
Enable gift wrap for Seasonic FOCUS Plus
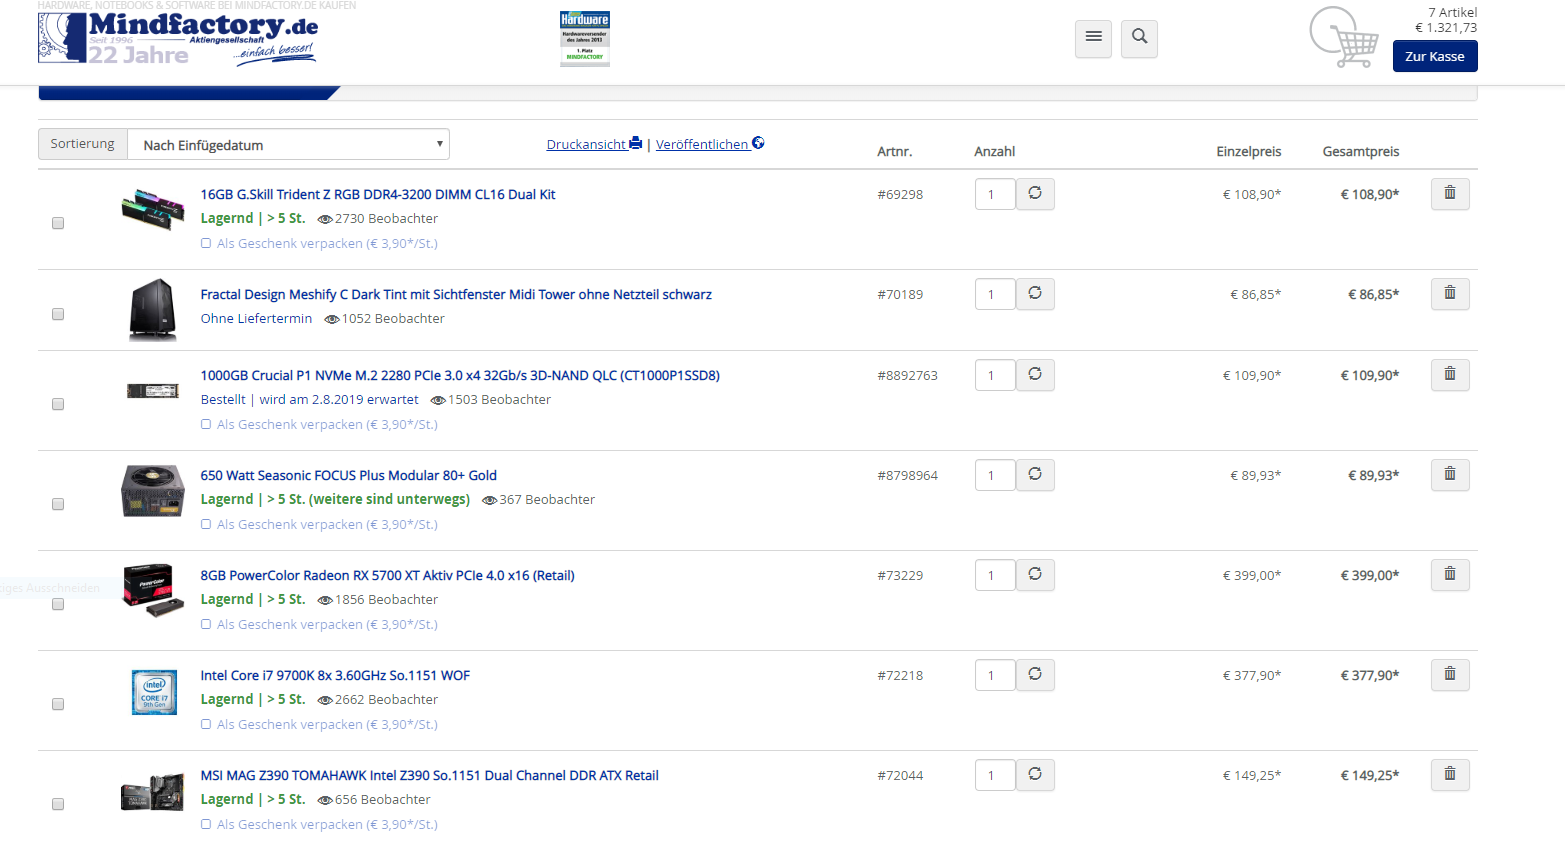(206, 524)
